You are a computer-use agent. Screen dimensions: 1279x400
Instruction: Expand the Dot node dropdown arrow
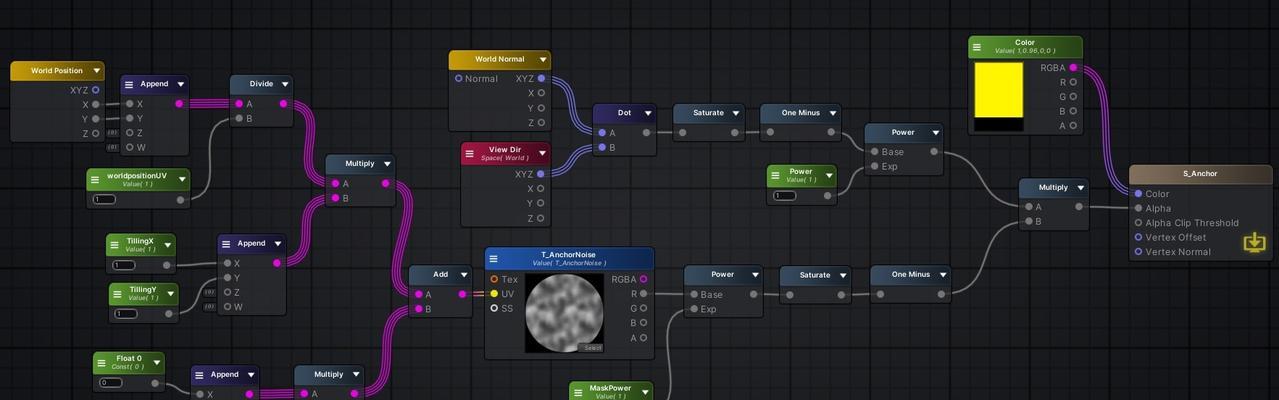(648, 113)
